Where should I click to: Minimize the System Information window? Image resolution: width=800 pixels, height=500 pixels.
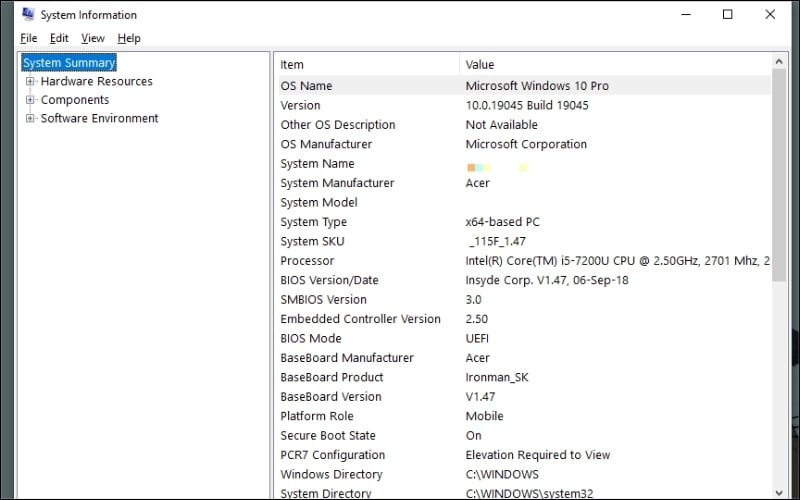pos(686,15)
